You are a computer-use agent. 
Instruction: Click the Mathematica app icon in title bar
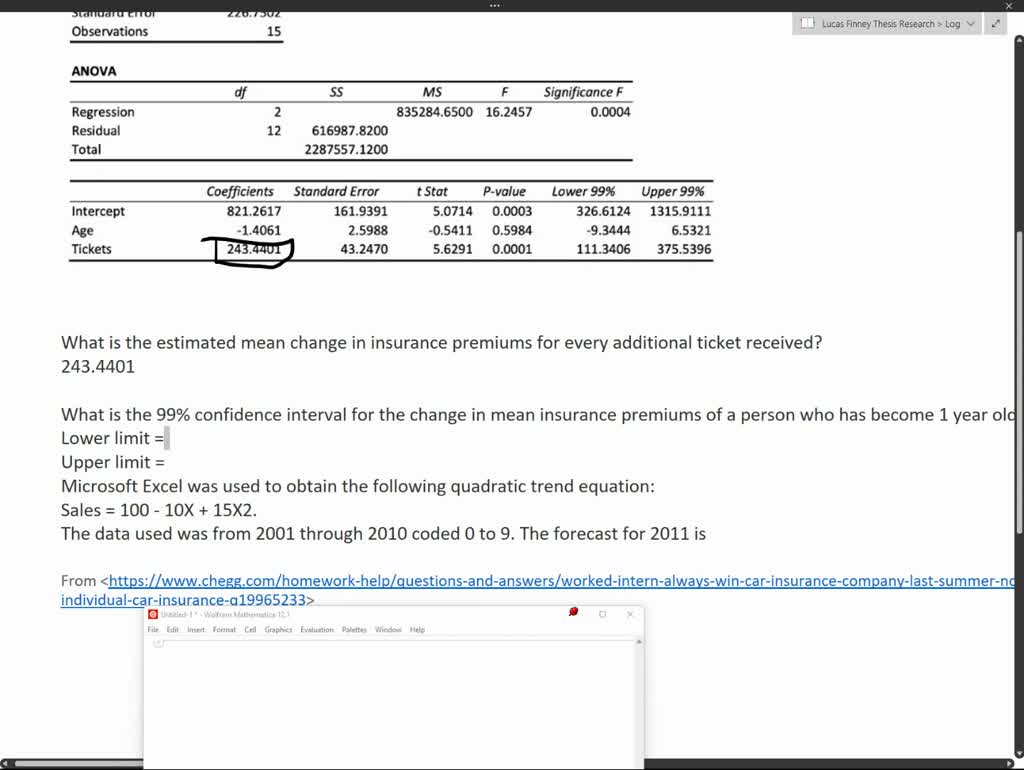pos(153,614)
